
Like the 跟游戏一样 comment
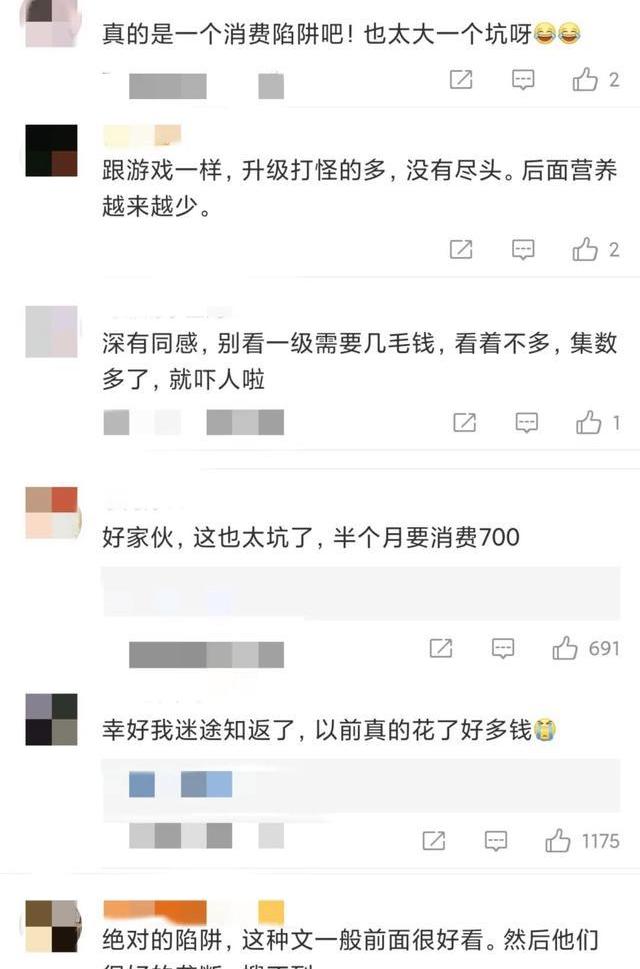click(x=584, y=250)
